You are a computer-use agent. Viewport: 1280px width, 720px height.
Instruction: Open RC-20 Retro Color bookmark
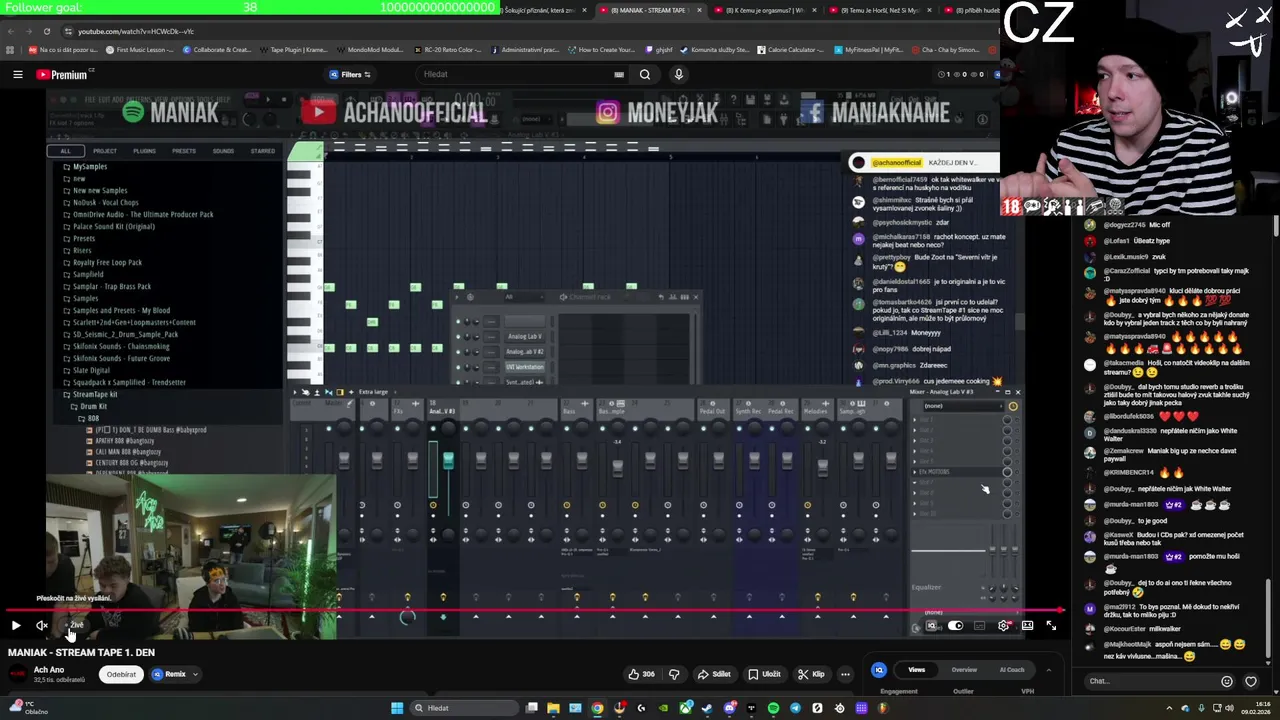pos(447,50)
